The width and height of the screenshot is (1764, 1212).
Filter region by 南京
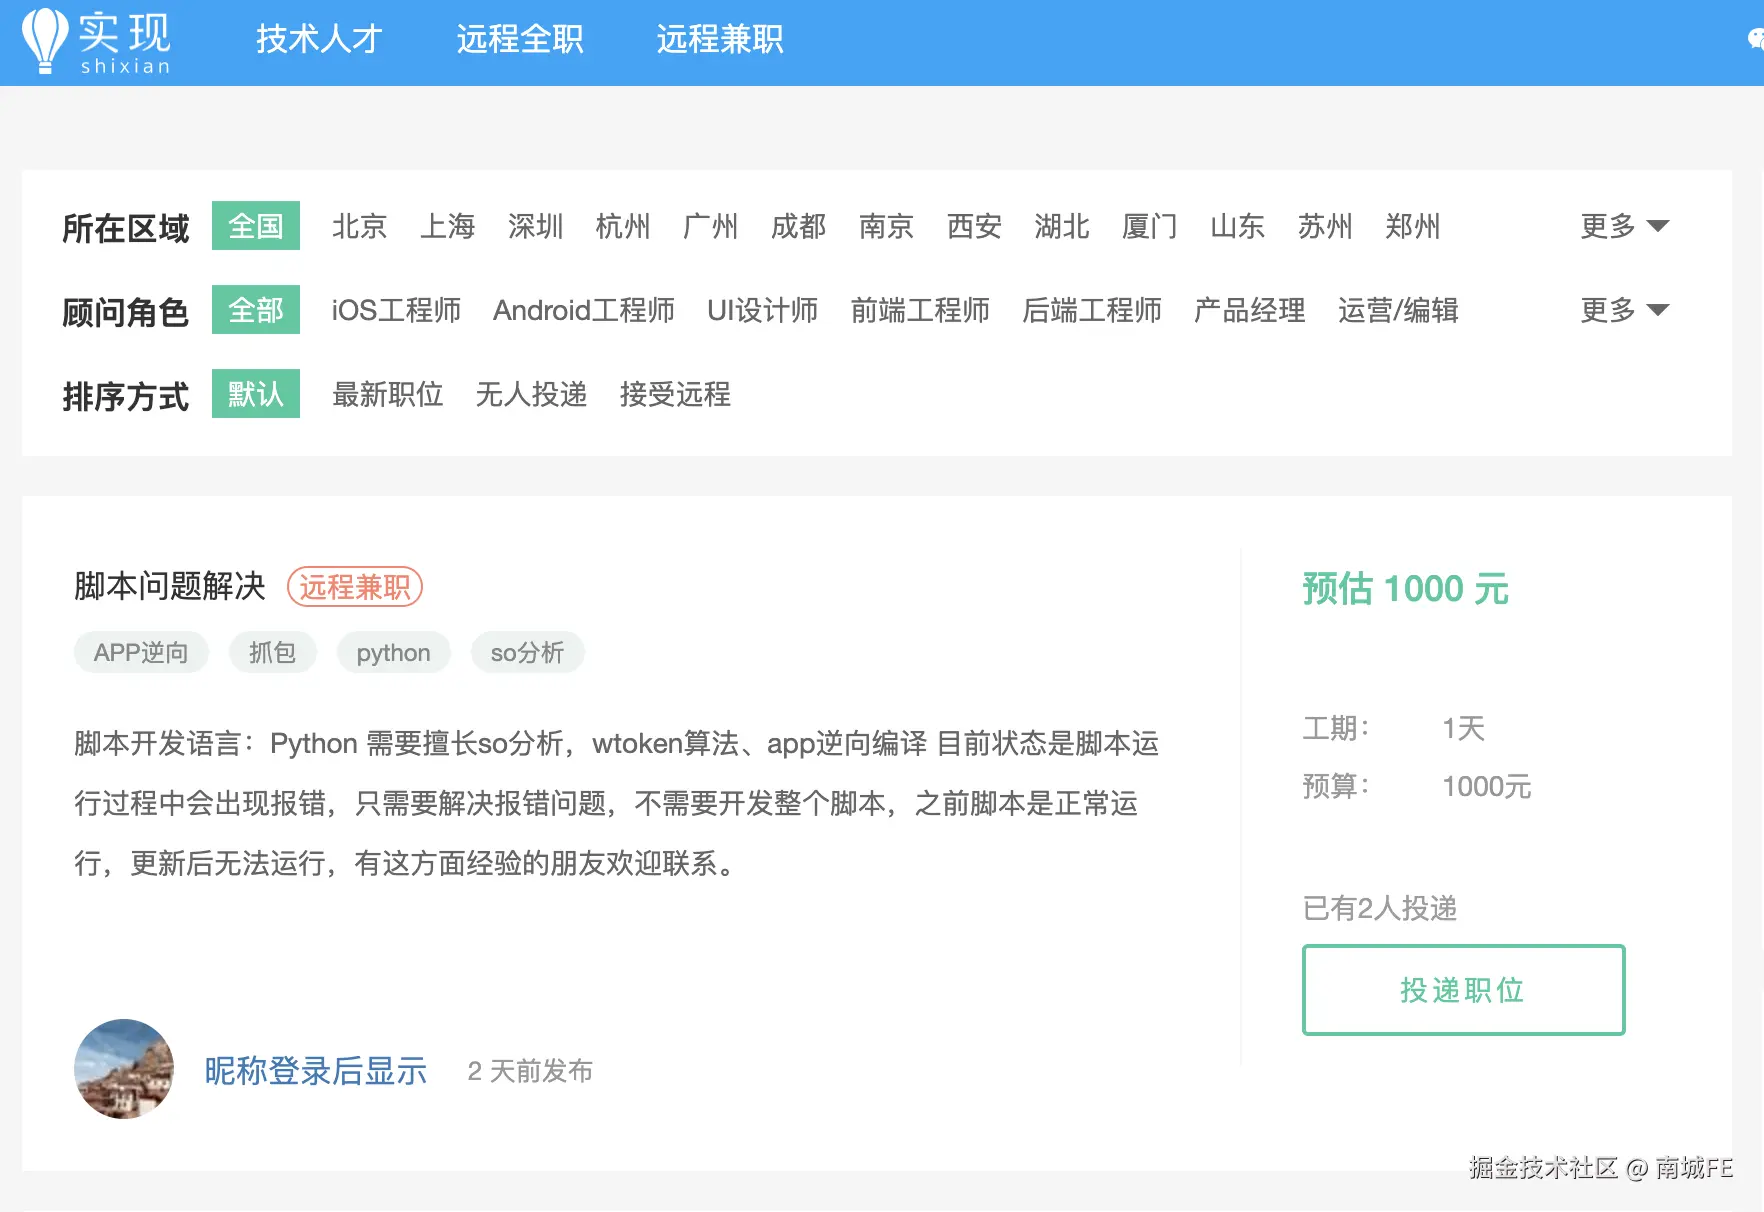coord(886,227)
